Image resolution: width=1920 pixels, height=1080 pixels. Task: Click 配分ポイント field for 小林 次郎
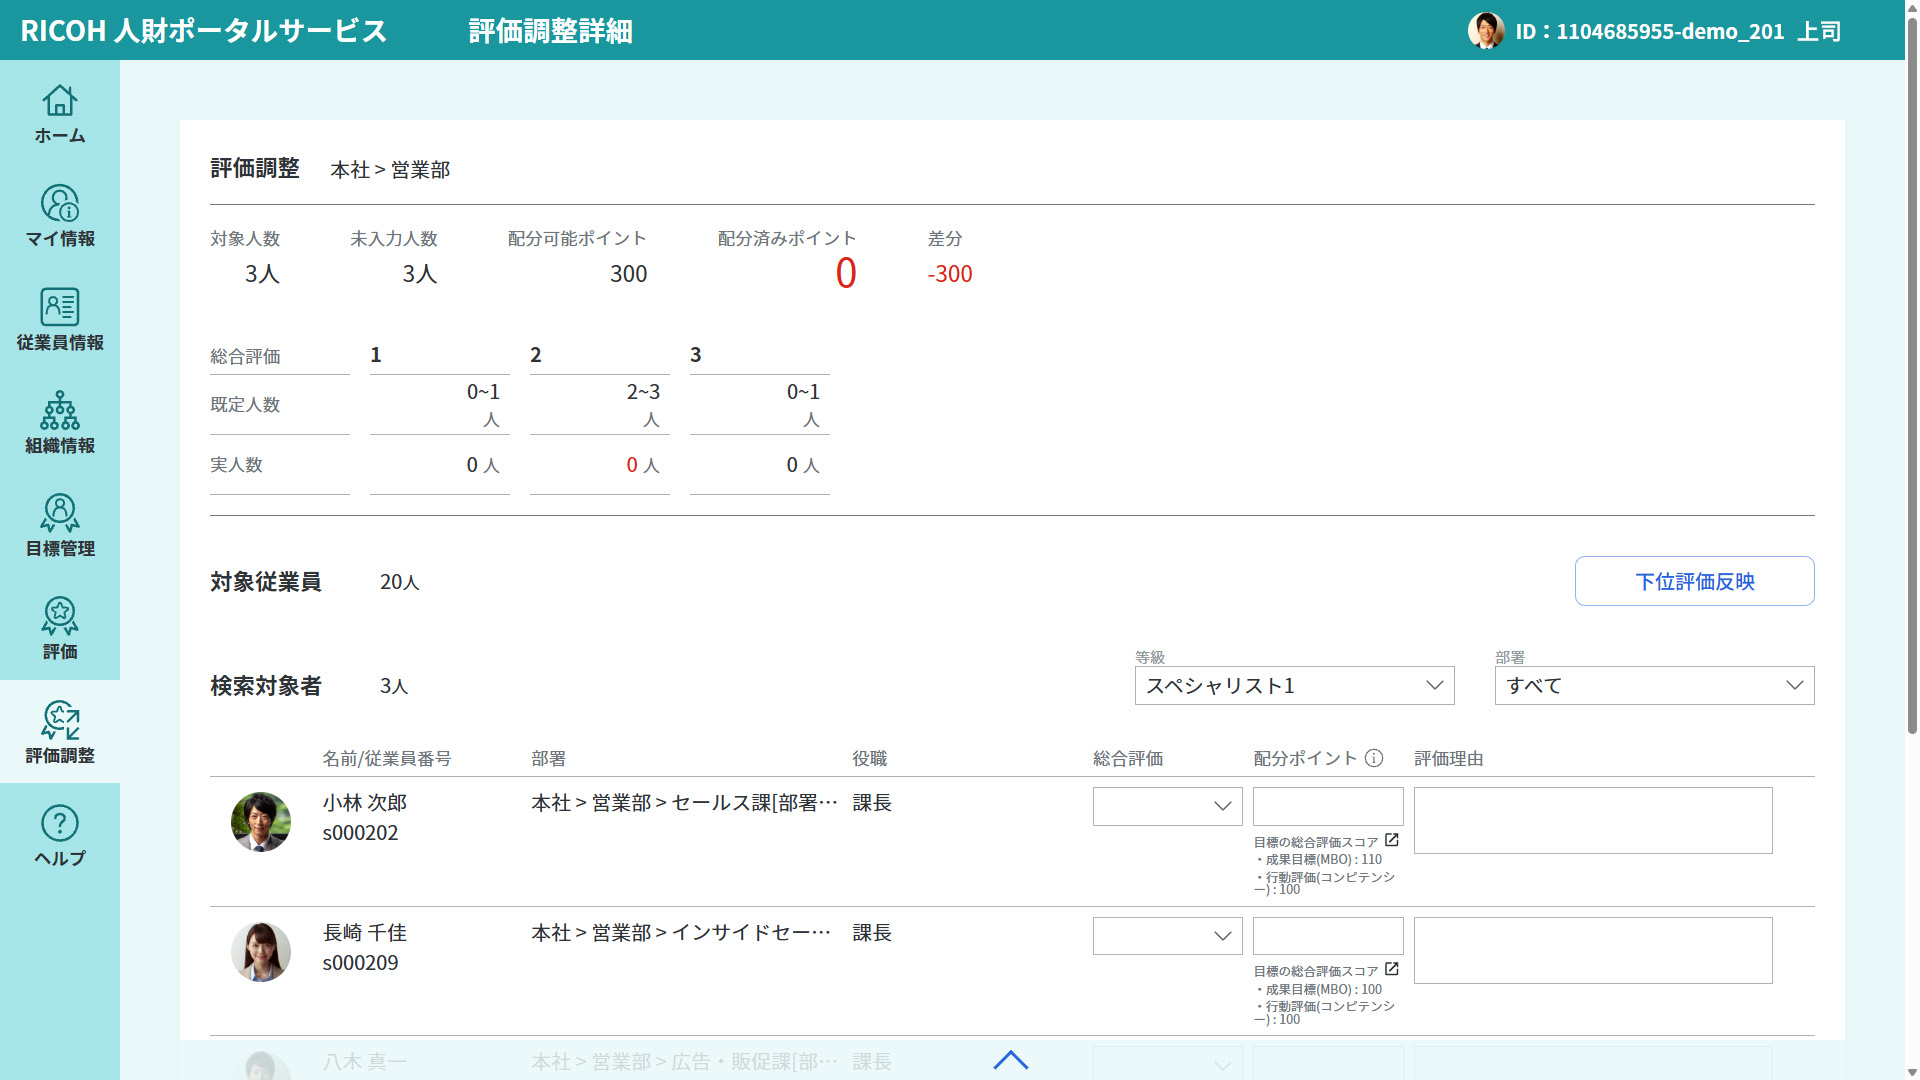click(x=1328, y=806)
